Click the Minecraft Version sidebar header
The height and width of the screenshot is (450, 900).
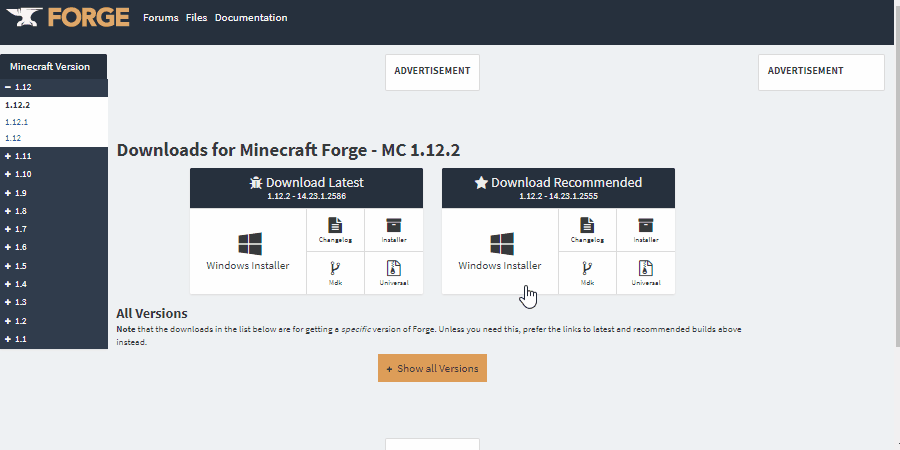pos(53,67)
